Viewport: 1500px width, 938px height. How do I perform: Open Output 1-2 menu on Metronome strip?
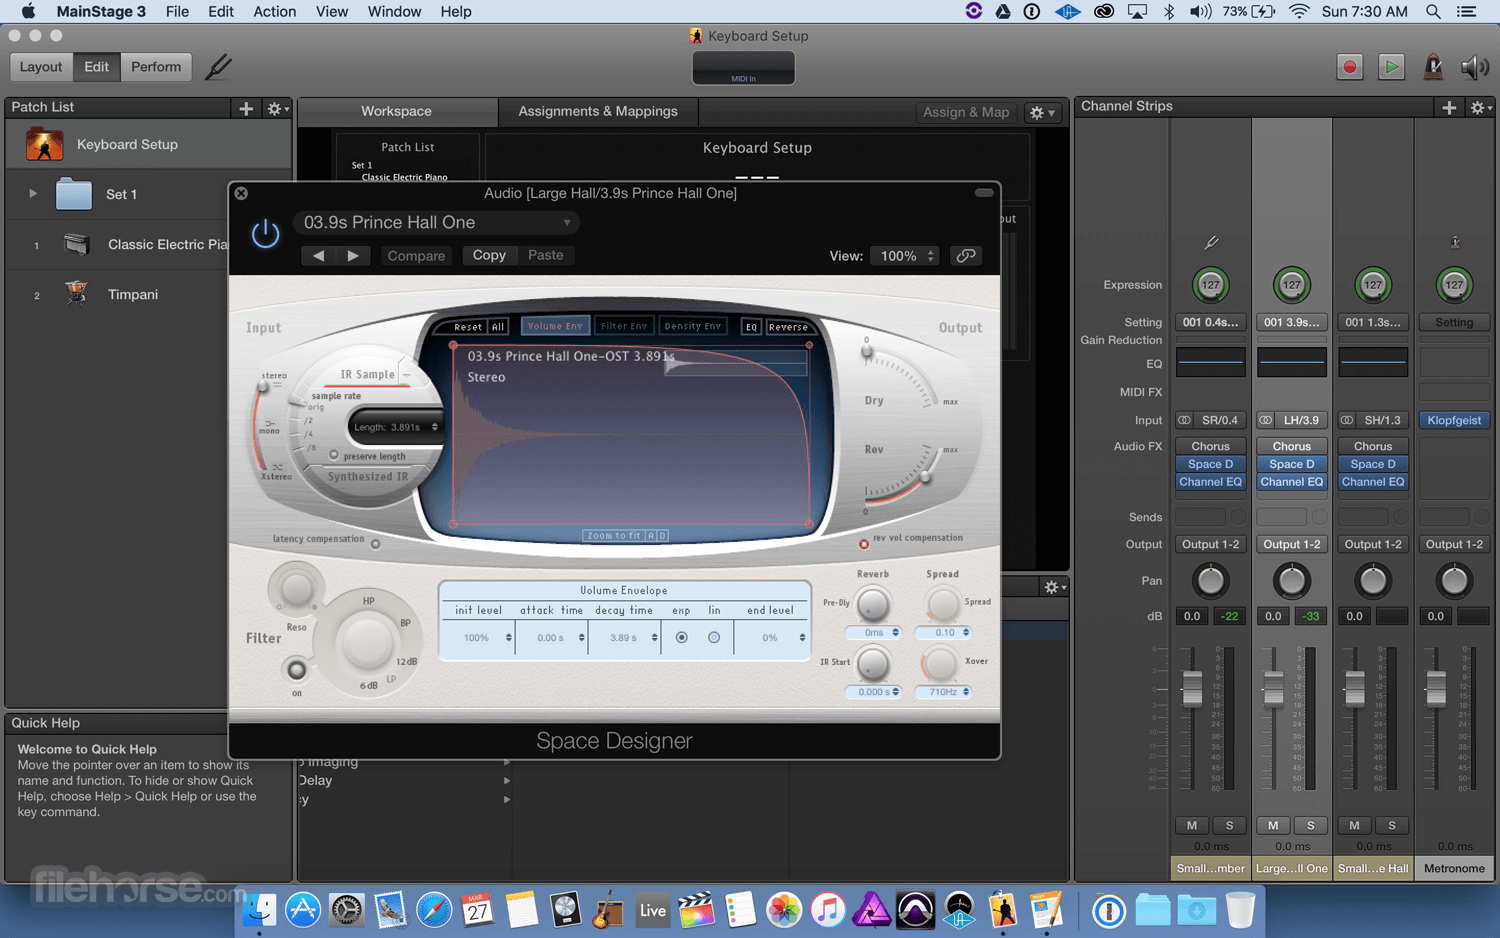[1454, 544]
